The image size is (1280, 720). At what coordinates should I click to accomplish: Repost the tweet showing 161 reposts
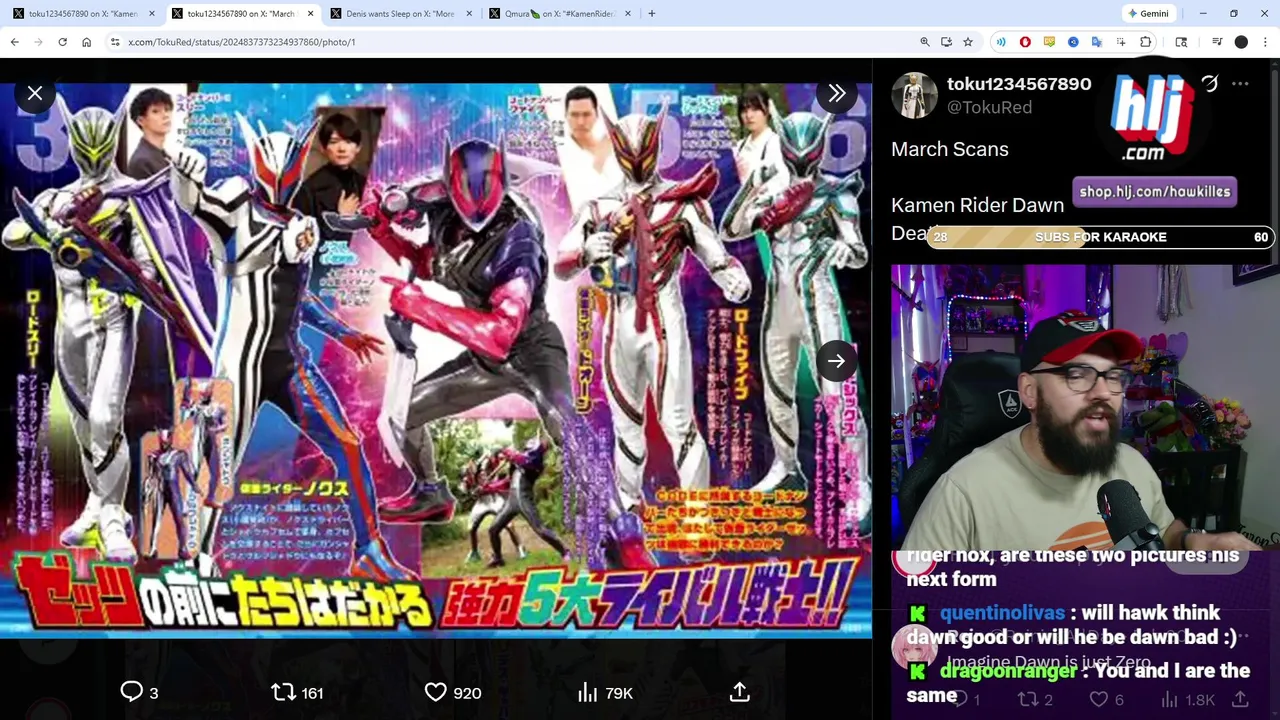point(297,692)
